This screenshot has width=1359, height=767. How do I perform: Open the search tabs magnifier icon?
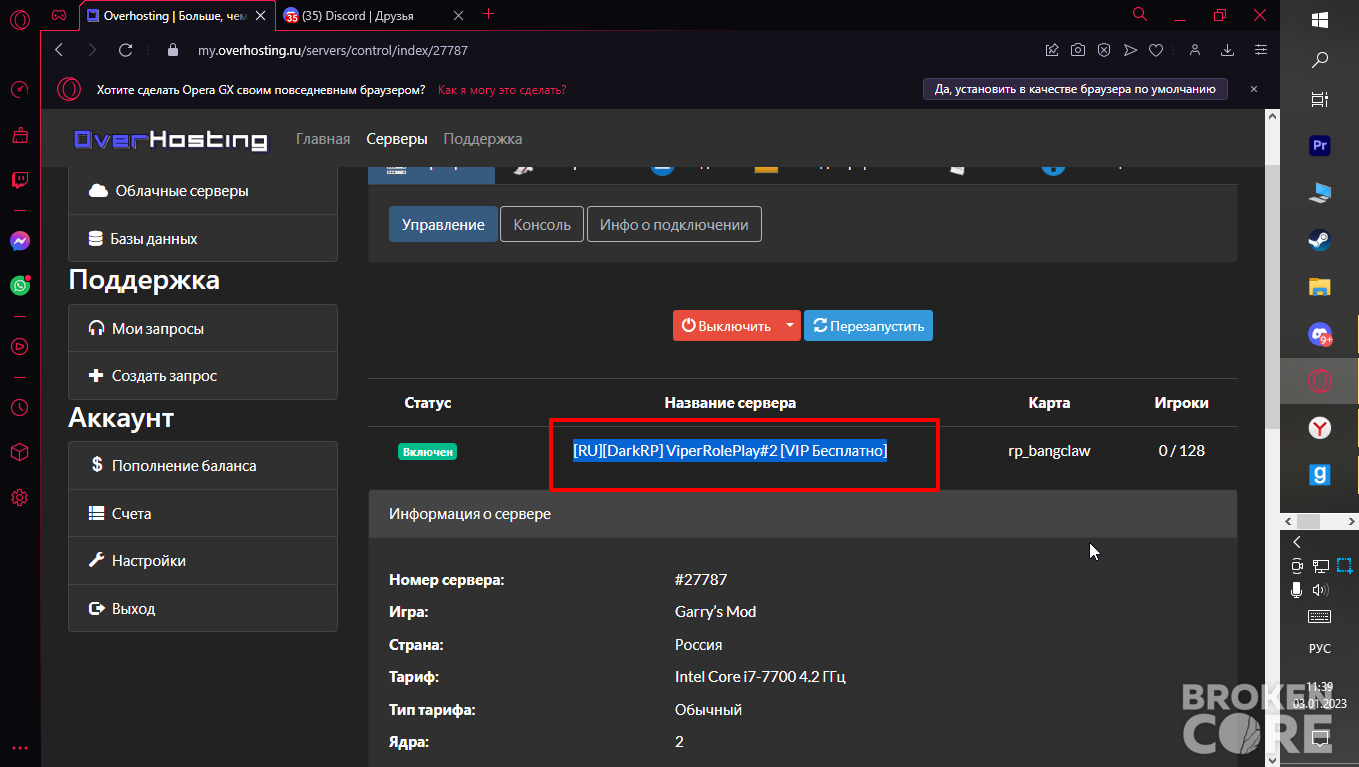click(x=1140, y=14)
